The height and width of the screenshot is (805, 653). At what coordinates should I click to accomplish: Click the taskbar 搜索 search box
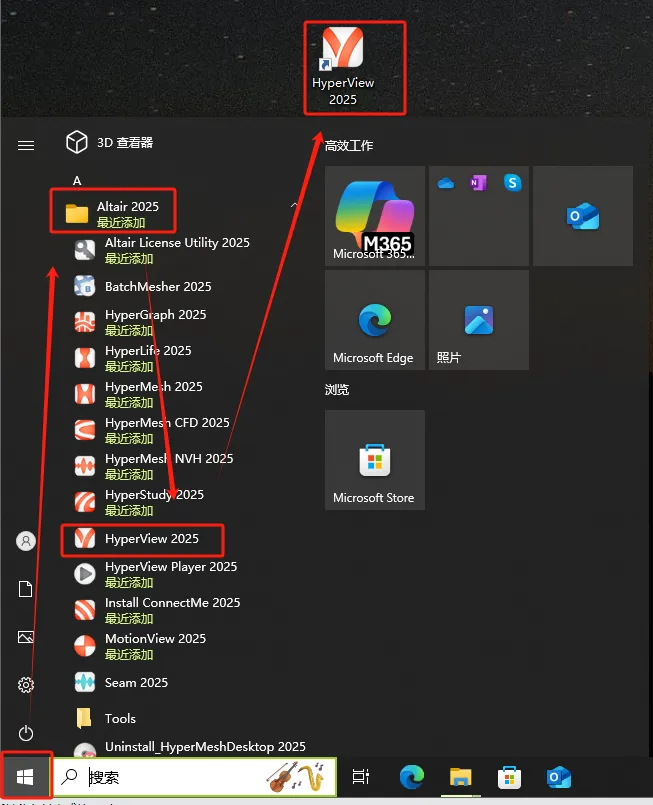[x=195, y=777]
